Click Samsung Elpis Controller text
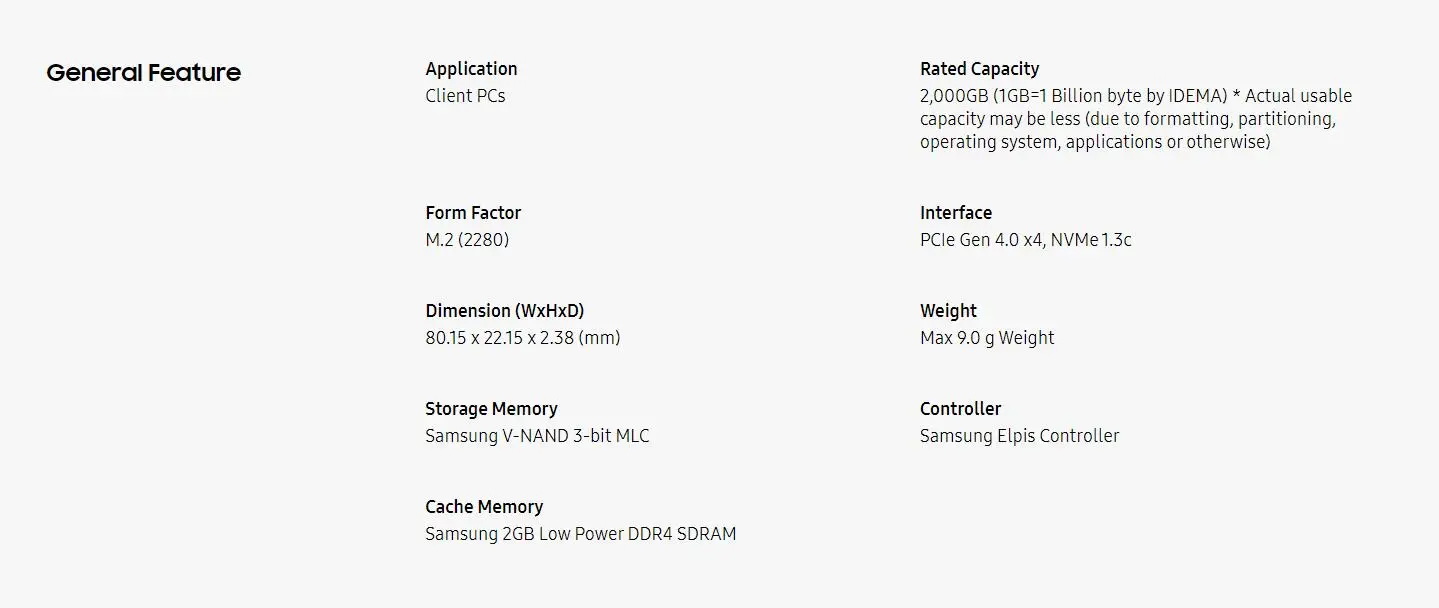The height and width of the screenshot is (608, 1439). point(1019,436)
